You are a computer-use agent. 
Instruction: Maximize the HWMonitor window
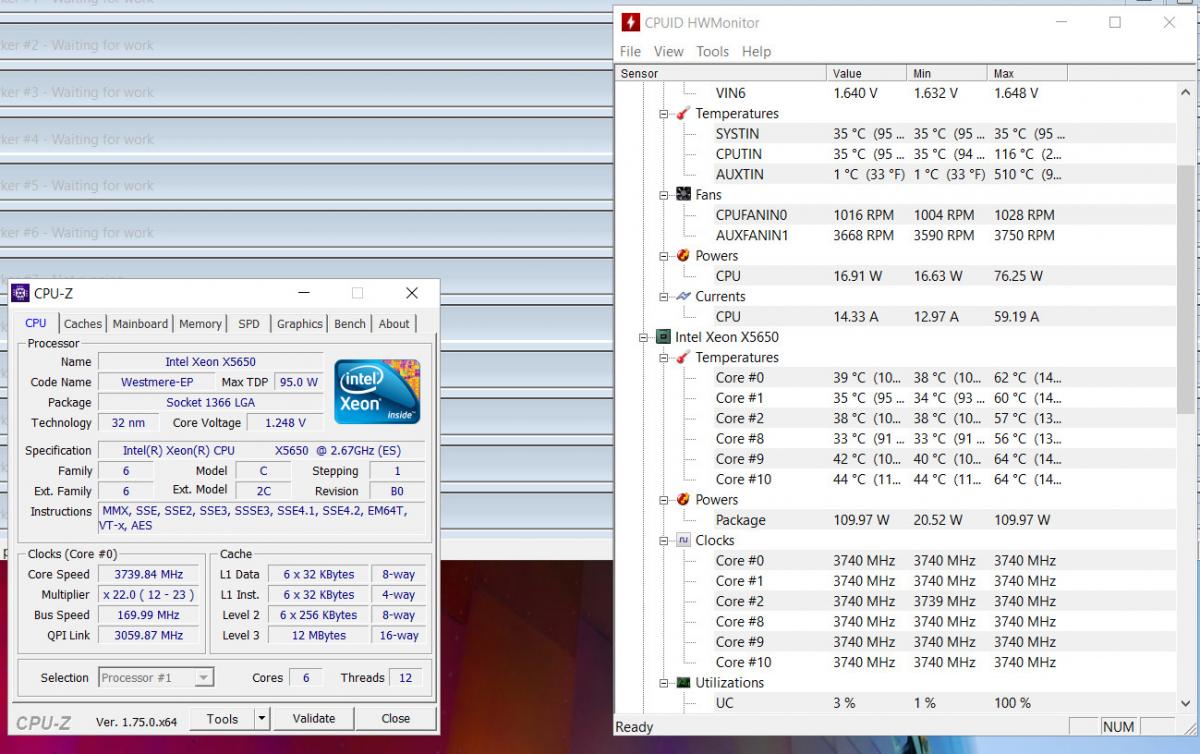(1115, 22)
